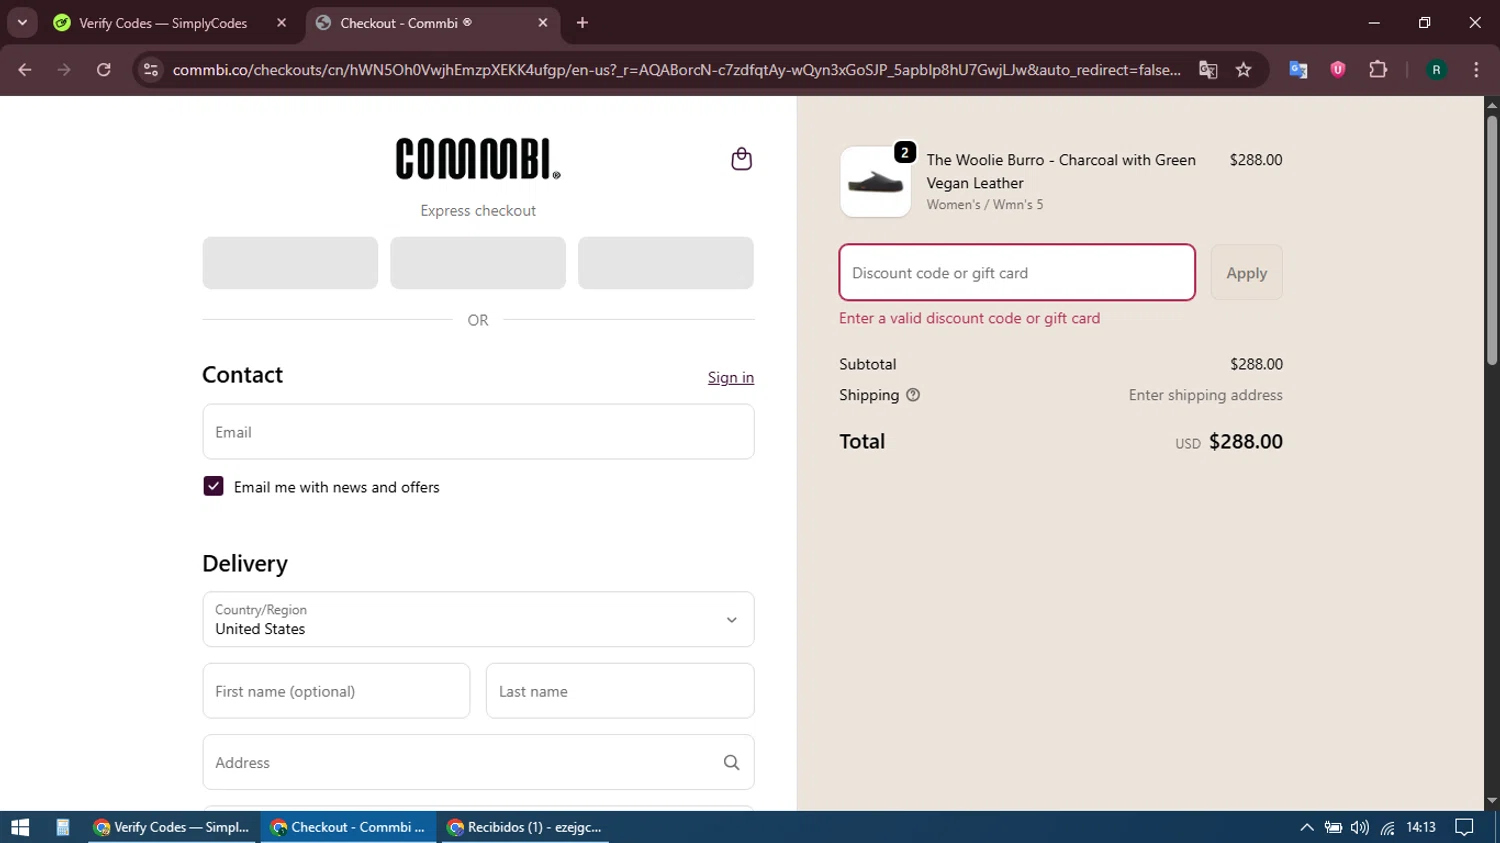This screenshot has width=1500, height=843.
Task: Open the Chrome three-dot menu
Action: pos(1476,70)
